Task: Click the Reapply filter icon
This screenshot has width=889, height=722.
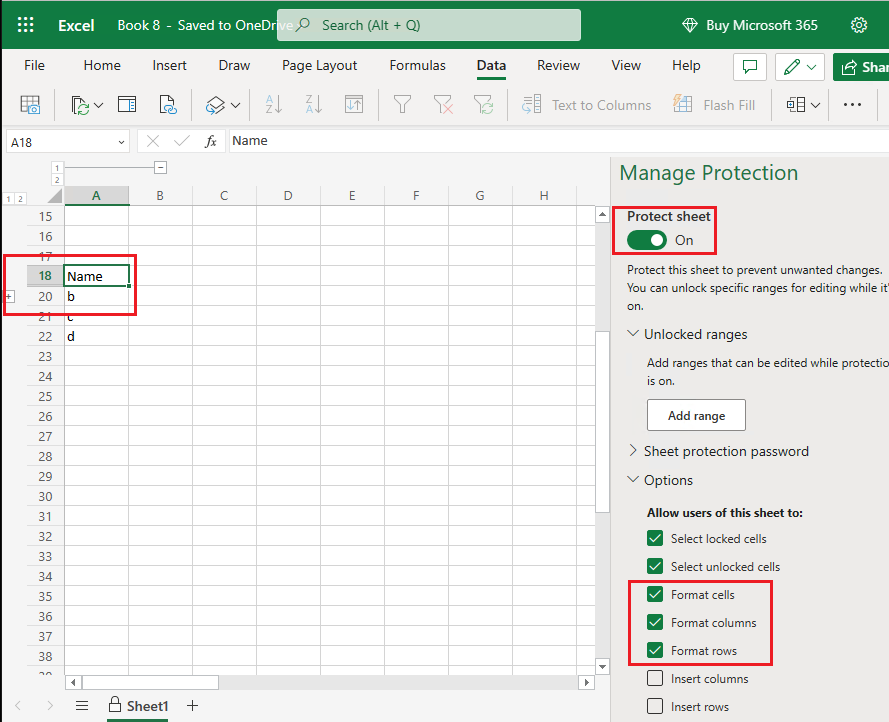Action: [483, 105]
